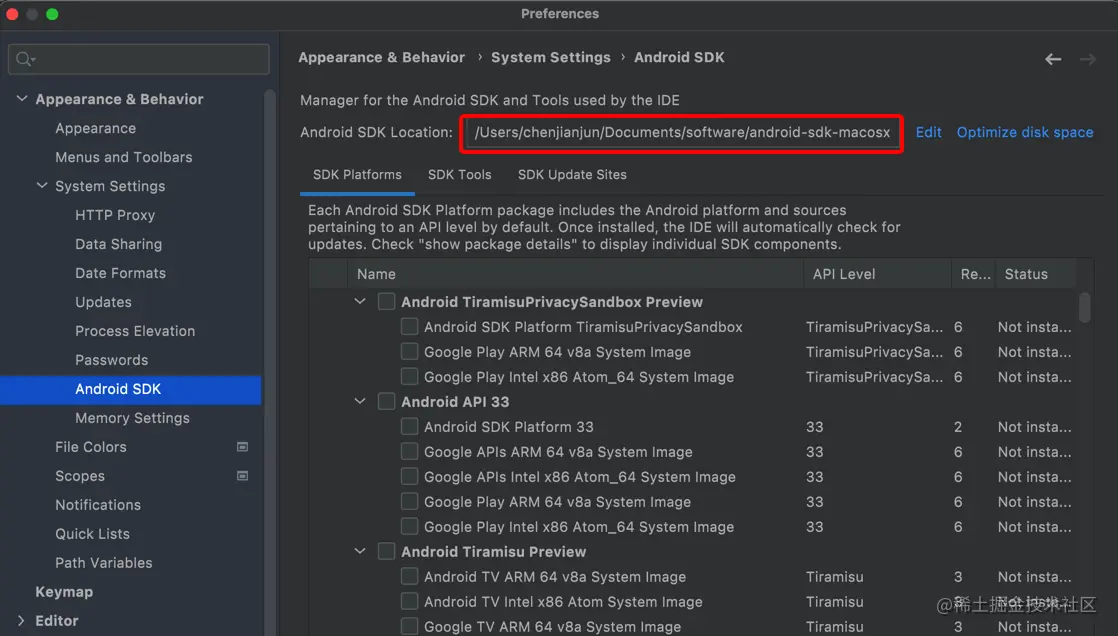Select Date Formats settings
The width and height of the screenshot is (1118, 636).
coord(120,273)
